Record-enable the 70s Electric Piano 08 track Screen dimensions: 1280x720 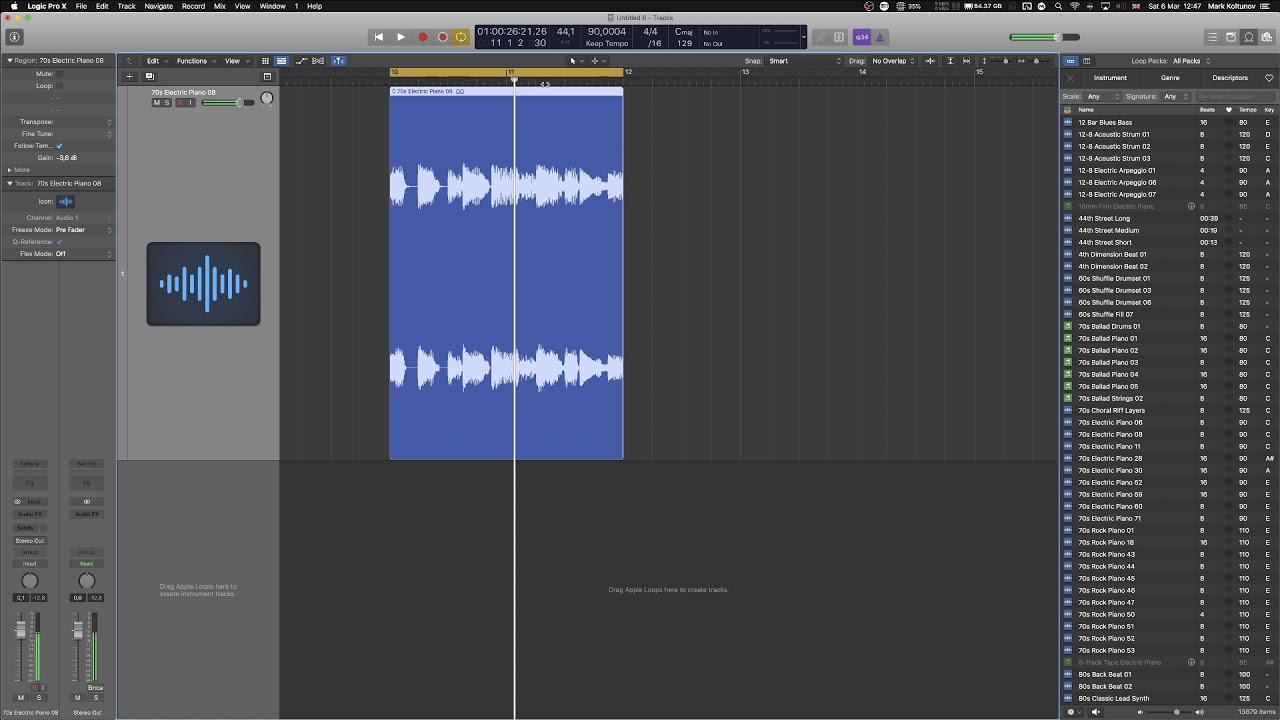pos(180,103)
